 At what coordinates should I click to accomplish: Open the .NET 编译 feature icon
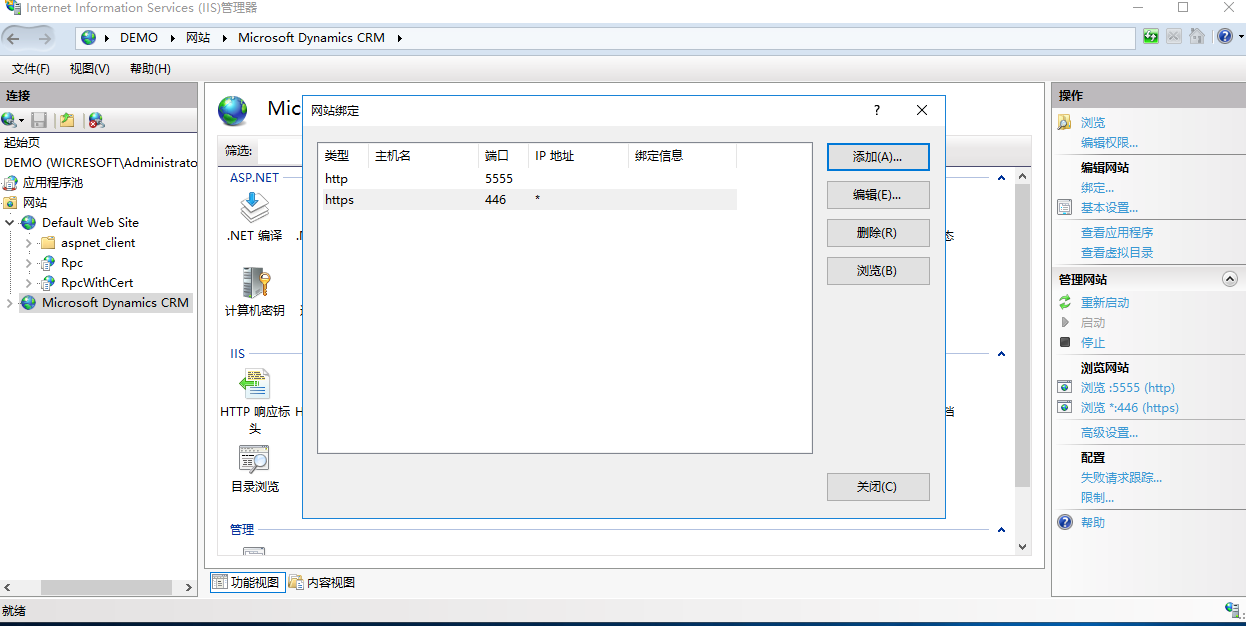(254, 208)
